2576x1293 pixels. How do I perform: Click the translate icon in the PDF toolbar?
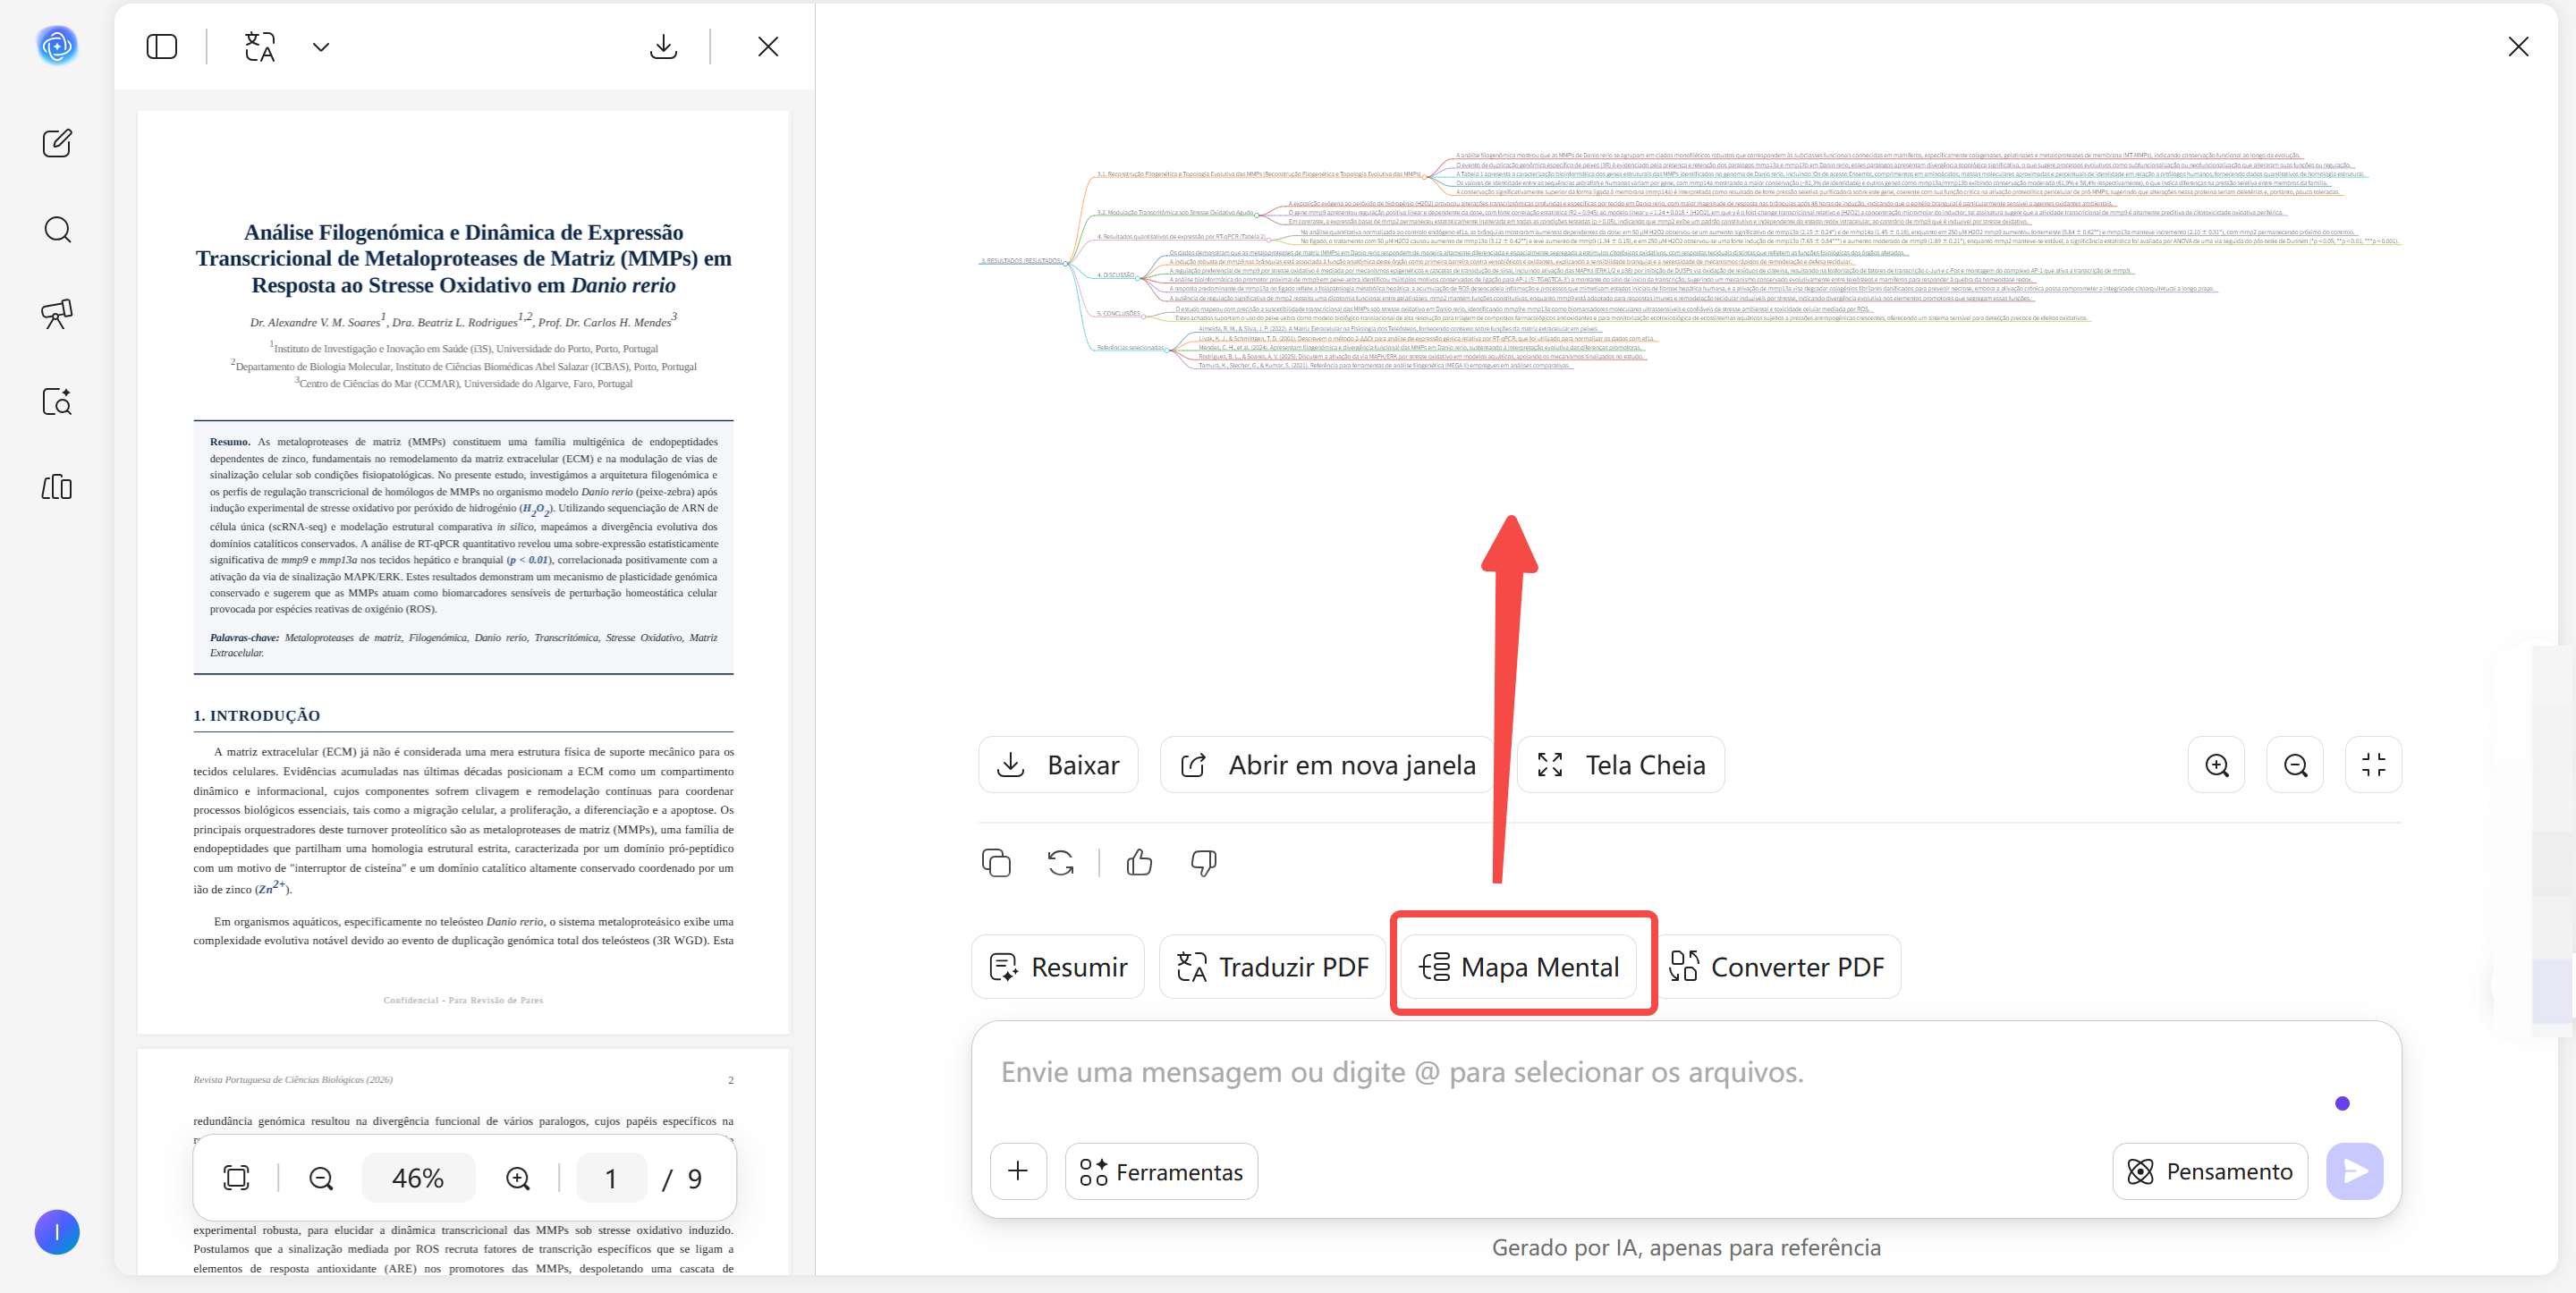coord(260,46)
